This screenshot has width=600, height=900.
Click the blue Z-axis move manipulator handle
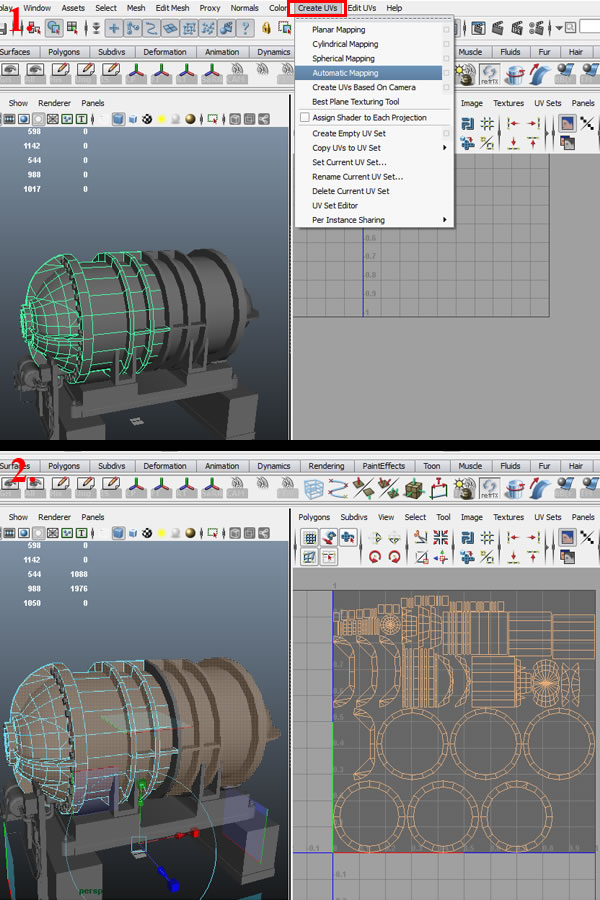click(165, 874)
